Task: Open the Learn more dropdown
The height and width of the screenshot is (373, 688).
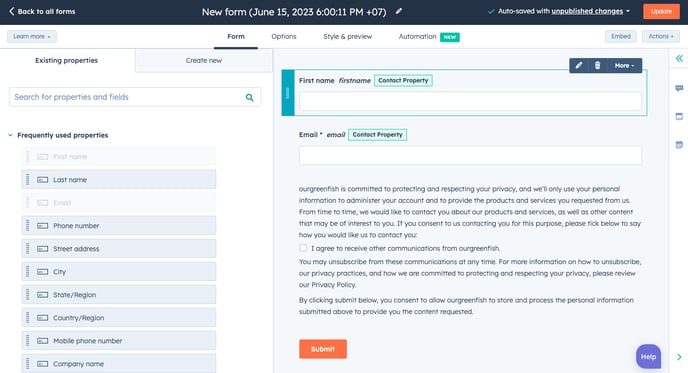Action: 32,36
